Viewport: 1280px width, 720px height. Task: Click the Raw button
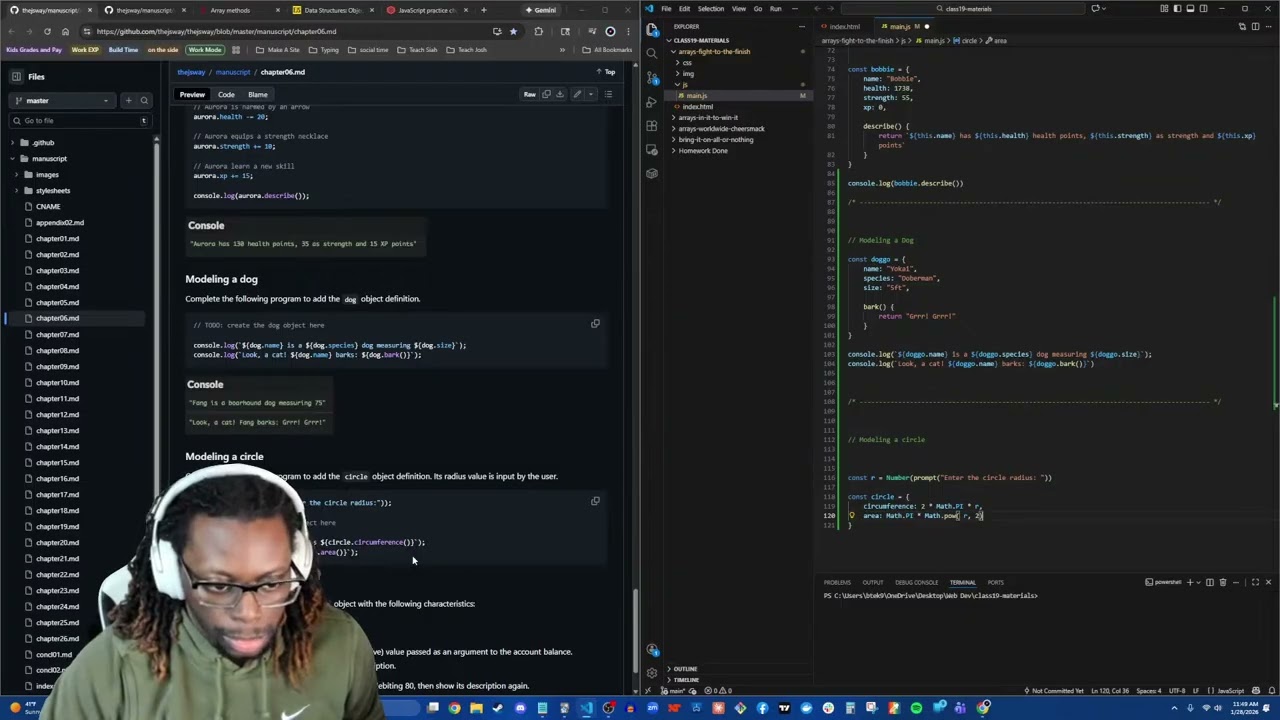529,94
